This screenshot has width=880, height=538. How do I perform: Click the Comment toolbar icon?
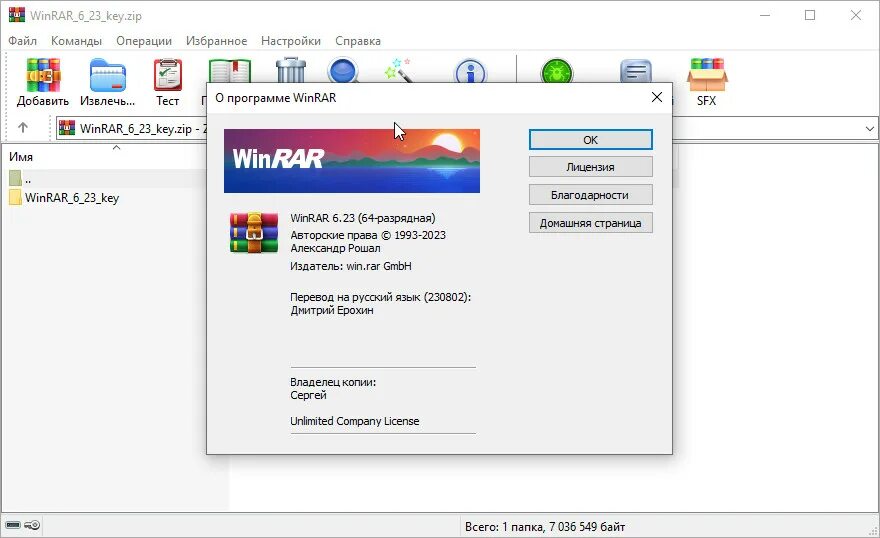click(x=635, y=71)
